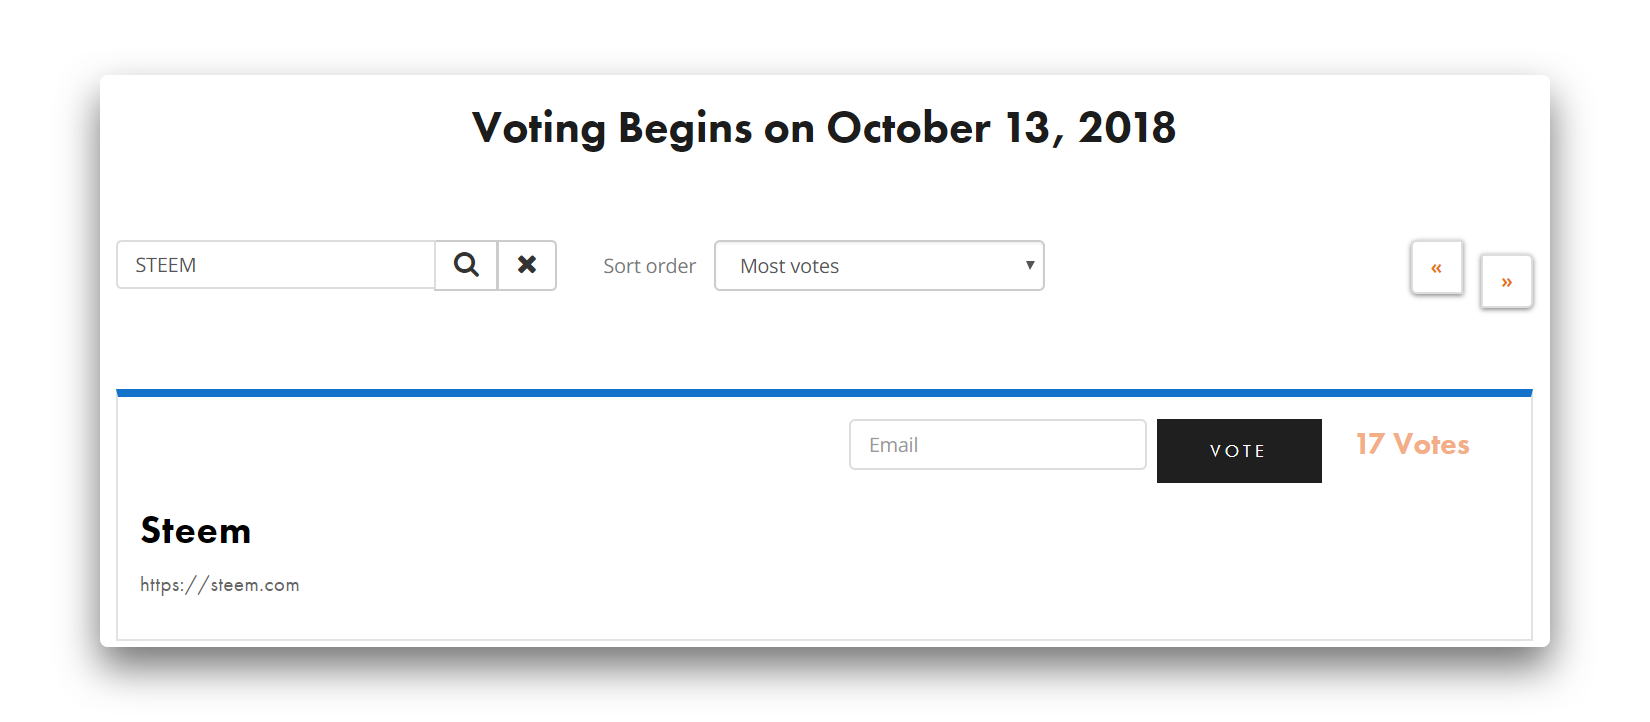The height and width of the screenshot is (722, 1650).
Task: Click the Sort order label
Action: pos(649,266)
